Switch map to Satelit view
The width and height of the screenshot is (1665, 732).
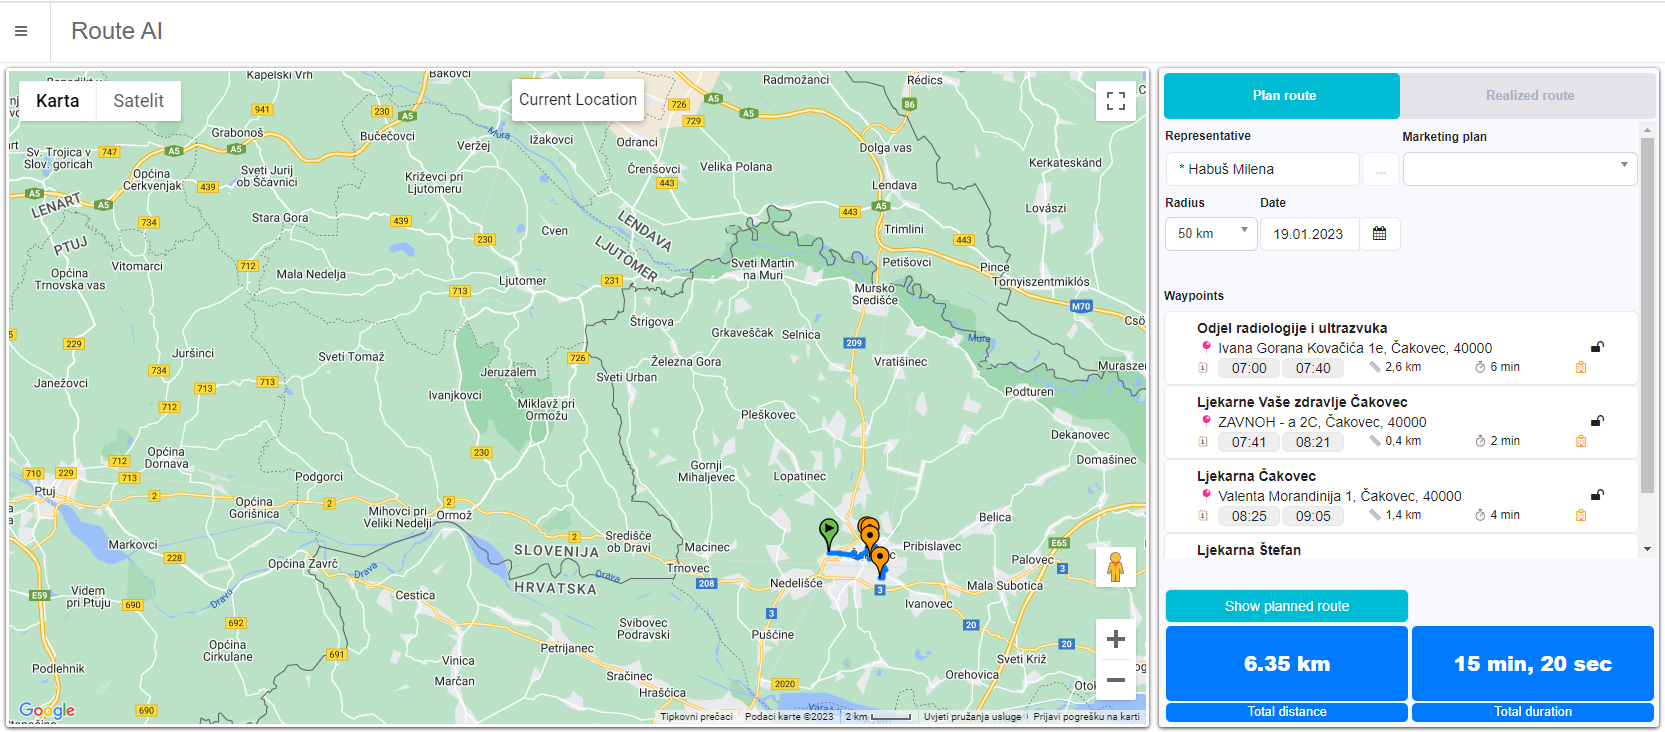[x=138, y=101]
